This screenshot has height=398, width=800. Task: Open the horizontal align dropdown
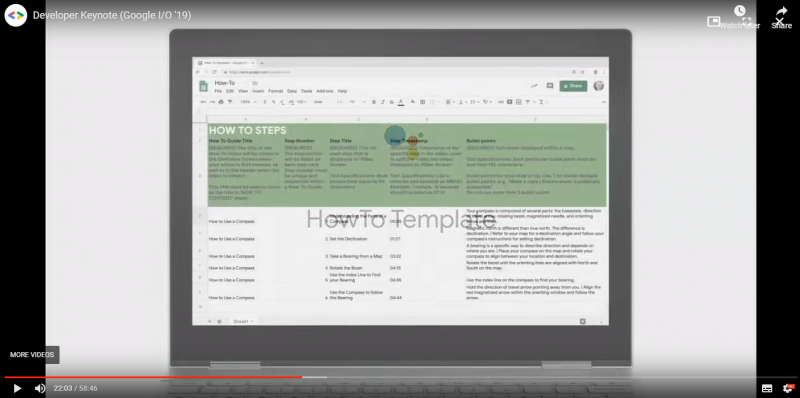[x=449, y=102]
